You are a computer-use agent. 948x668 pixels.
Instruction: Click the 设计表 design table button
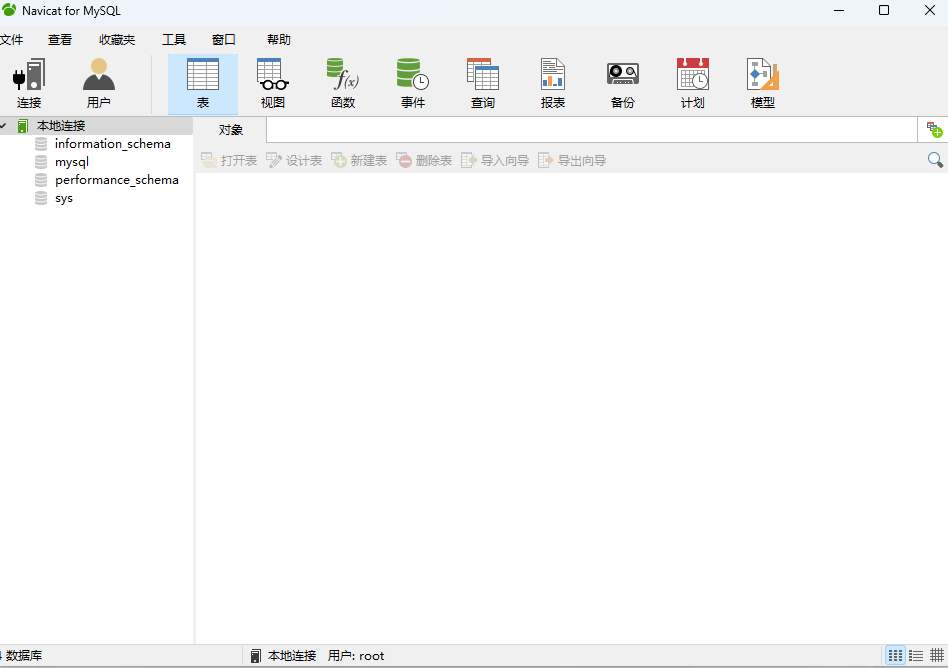tap(294, 160)
